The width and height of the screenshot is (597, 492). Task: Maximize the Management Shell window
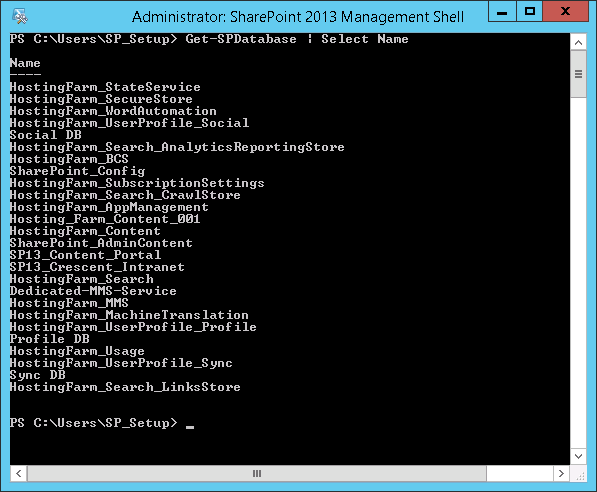530,12
